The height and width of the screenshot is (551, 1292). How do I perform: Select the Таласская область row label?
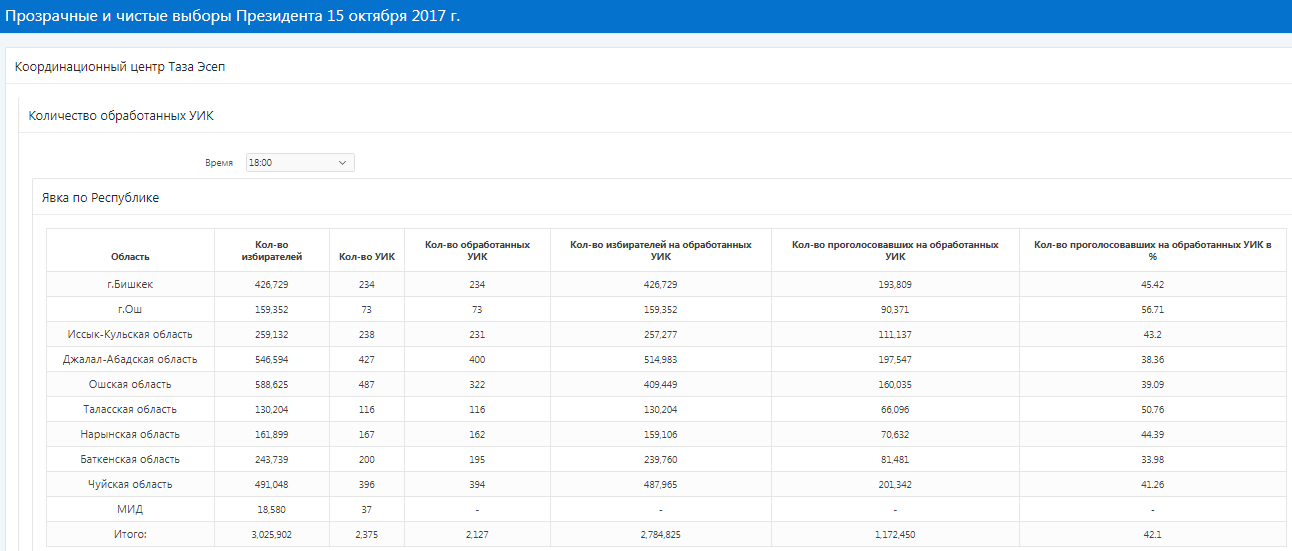(x=130, y=409)
